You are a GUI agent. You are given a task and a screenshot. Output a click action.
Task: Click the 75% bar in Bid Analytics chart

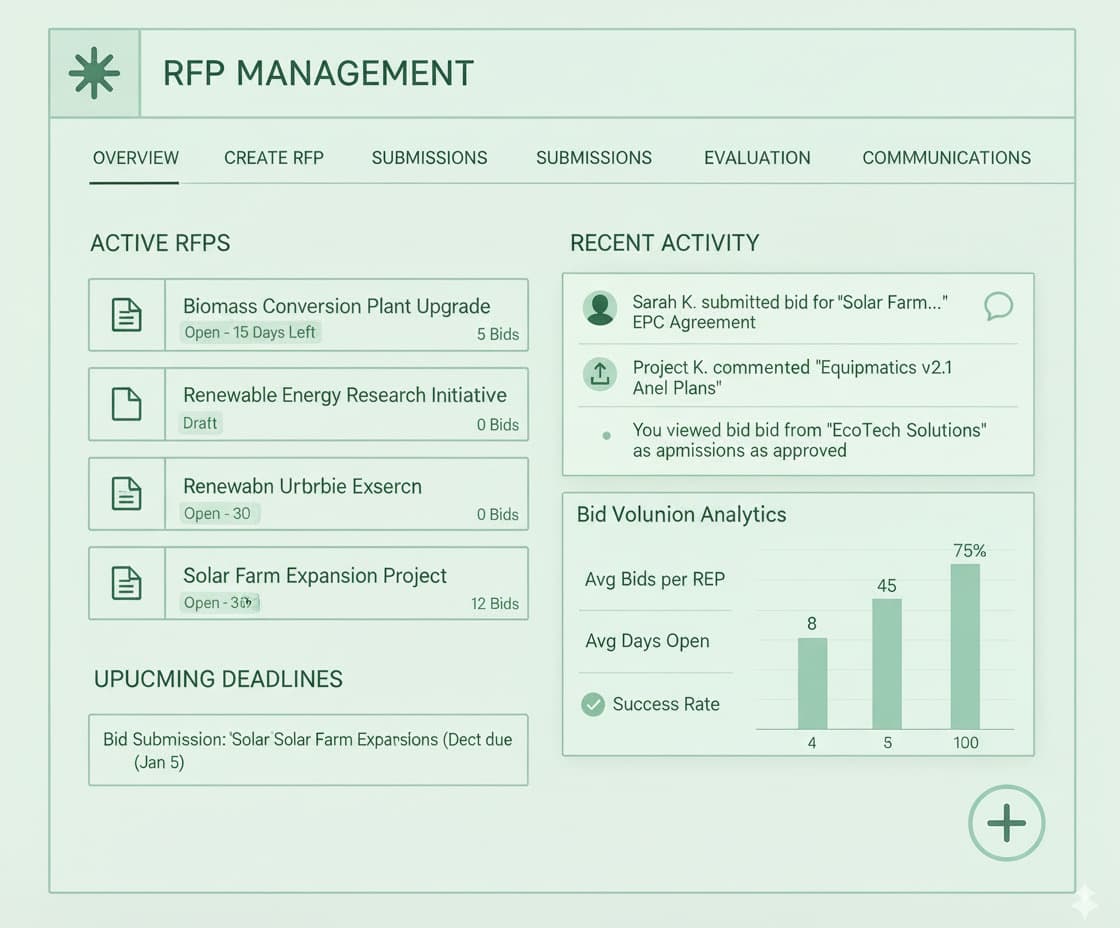965,645
